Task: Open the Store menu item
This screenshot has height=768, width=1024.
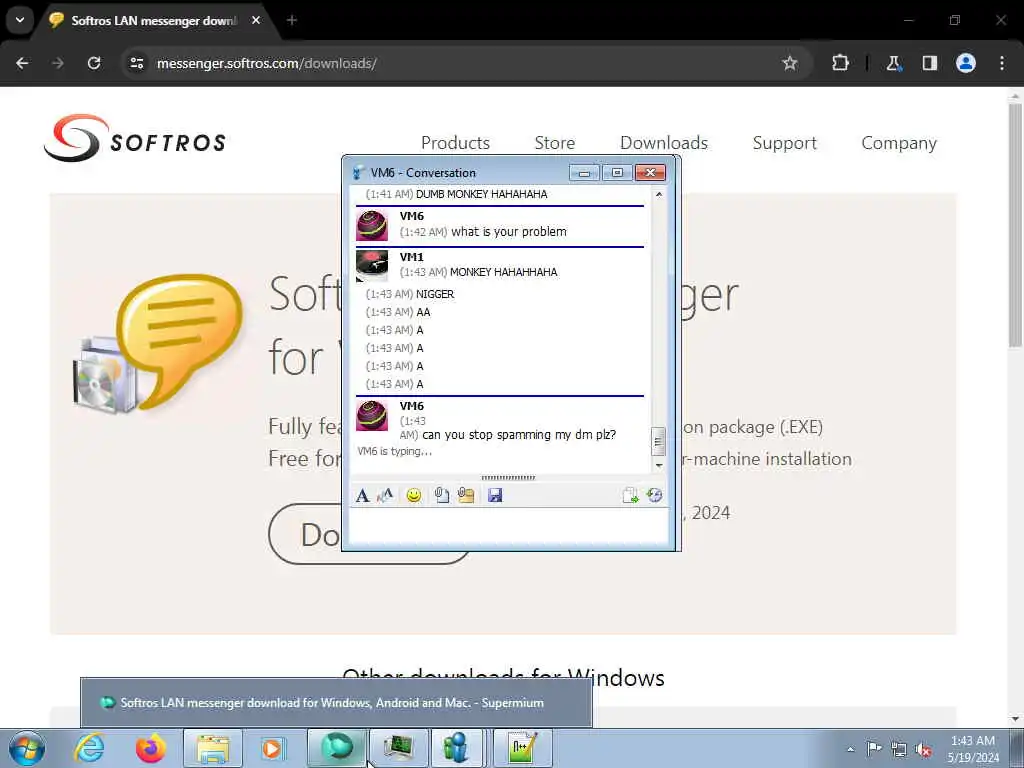Action: [554, 143]
